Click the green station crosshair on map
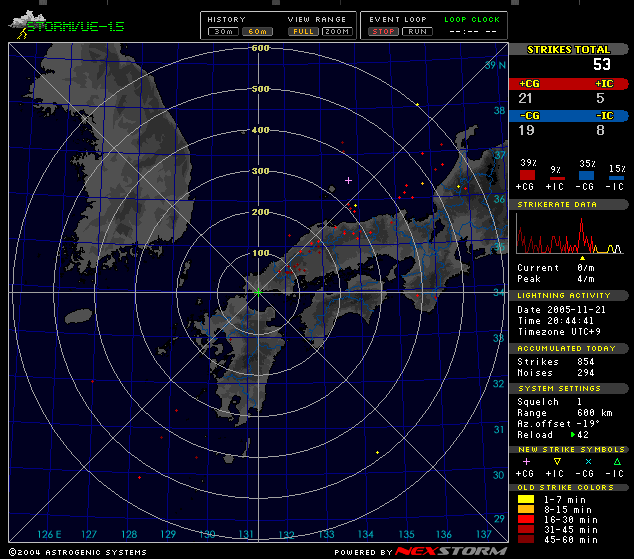 click(x=258, y=292)
